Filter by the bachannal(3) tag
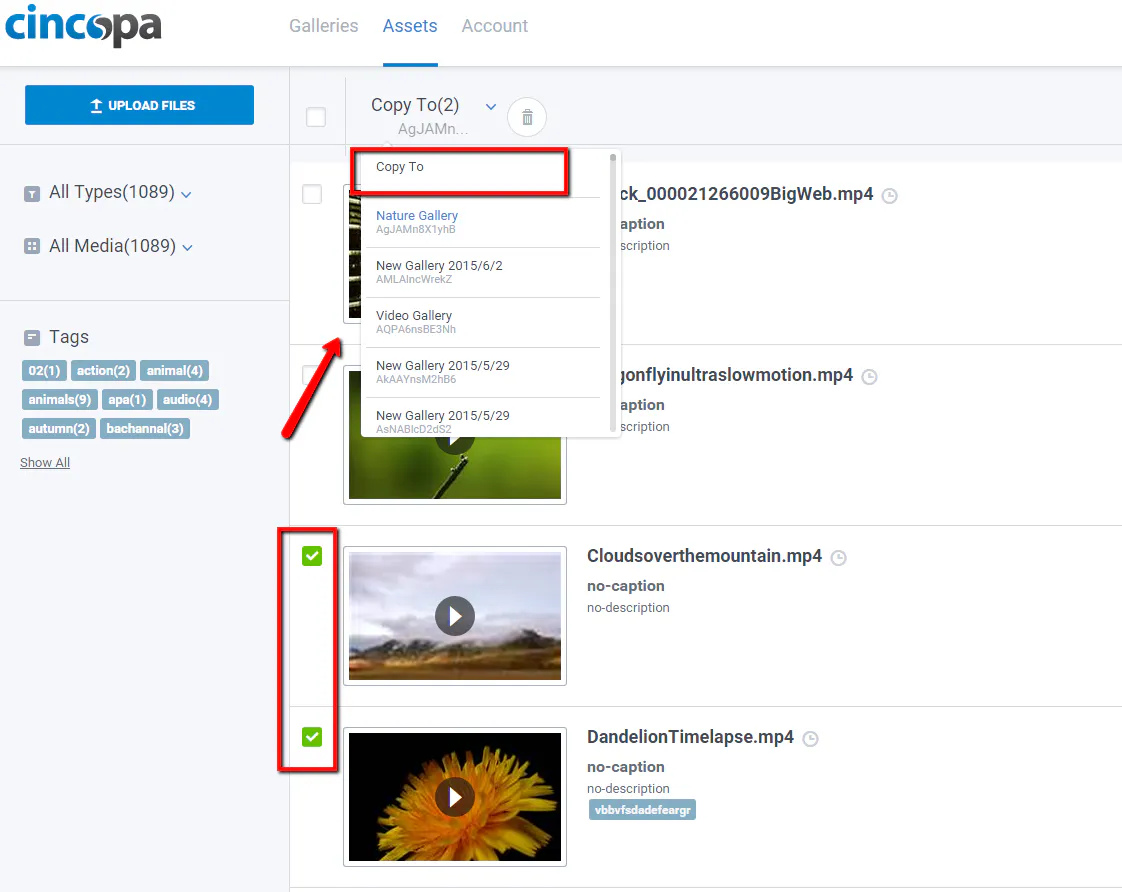Image resolution: width=1122 pixels, height=892 pixels. click(x=145, y=429)
